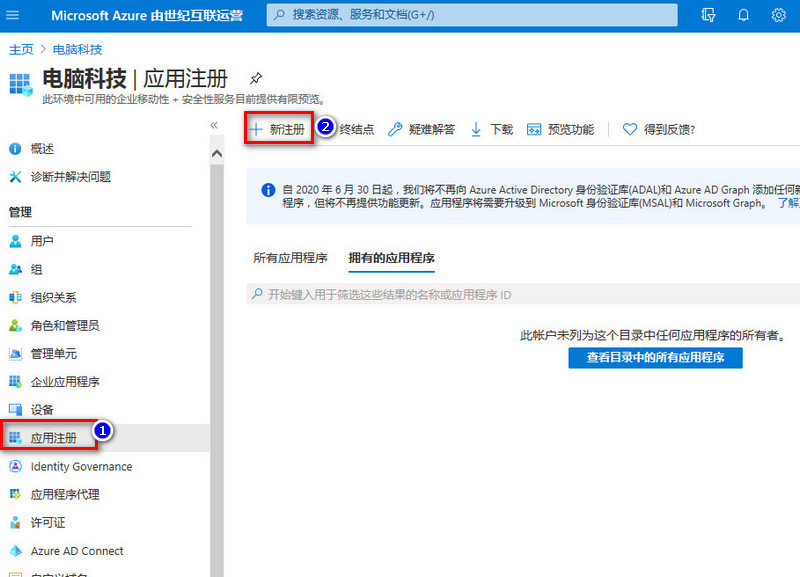
Task: Open 组 groups menu item
Action: point(26,269)
